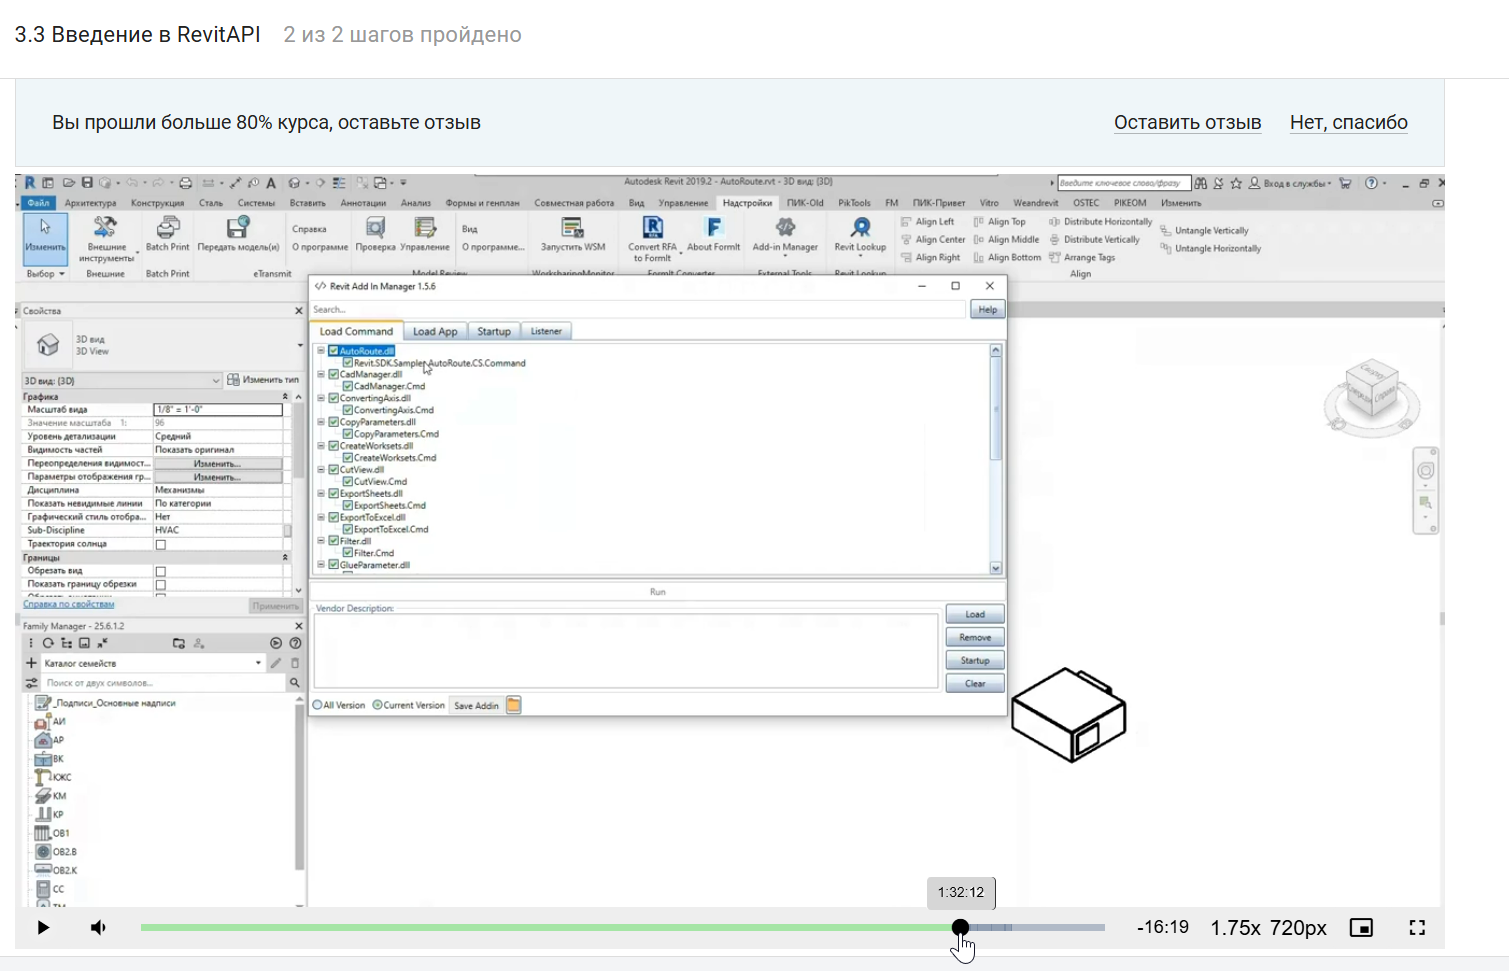Click the Arrange Tags tool
1509x971 pixels.
[1081, 258]
